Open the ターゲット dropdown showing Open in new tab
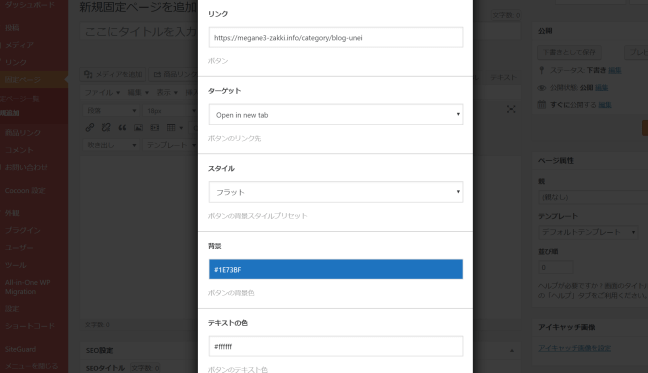The image size is (648, 373). [x=336, y=114]
